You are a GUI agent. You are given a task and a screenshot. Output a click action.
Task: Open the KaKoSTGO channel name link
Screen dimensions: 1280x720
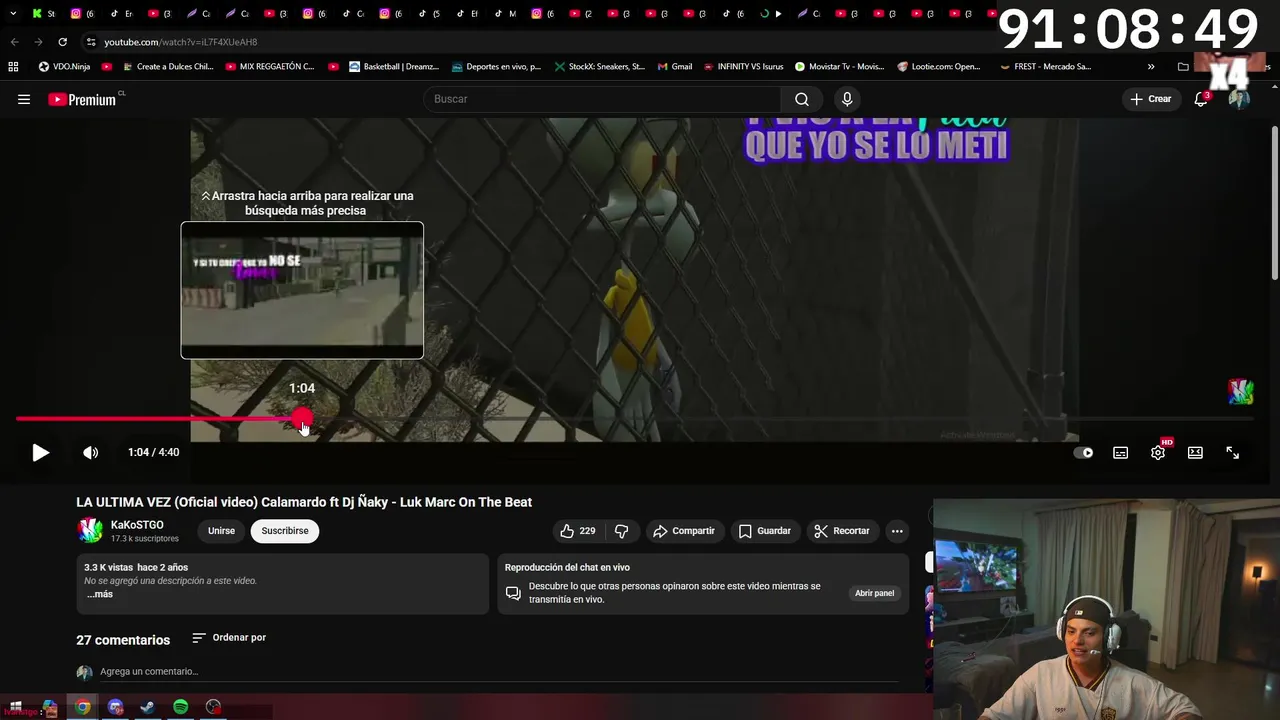137,525
